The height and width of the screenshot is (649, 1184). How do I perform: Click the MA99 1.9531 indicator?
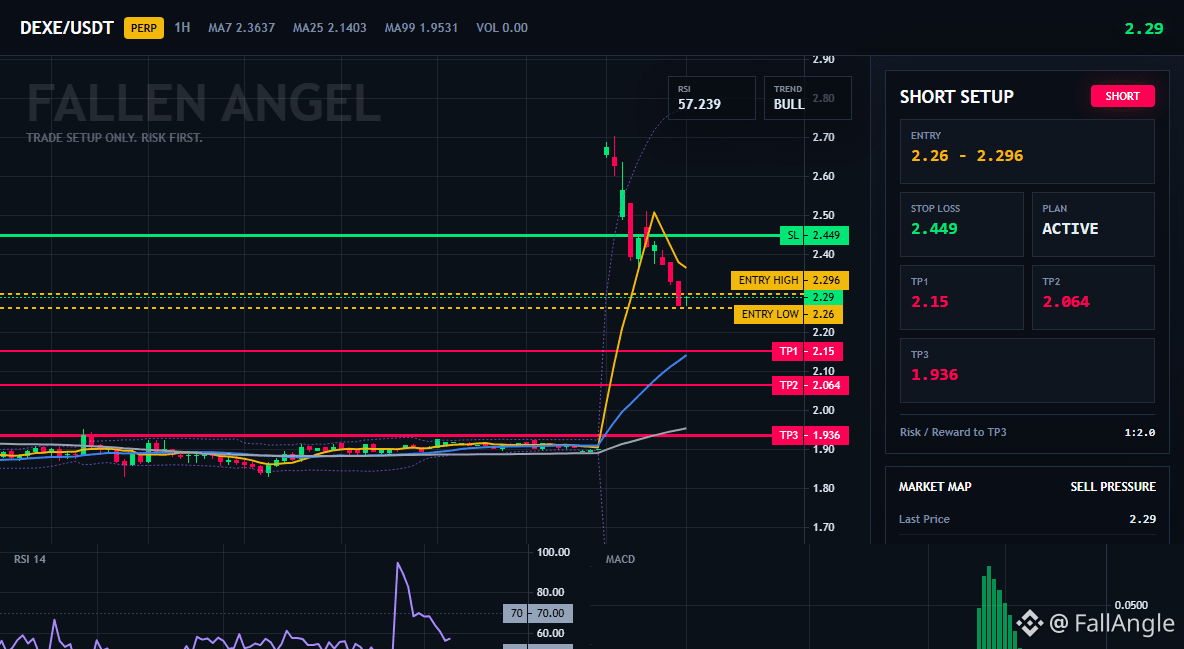point(421,27)
